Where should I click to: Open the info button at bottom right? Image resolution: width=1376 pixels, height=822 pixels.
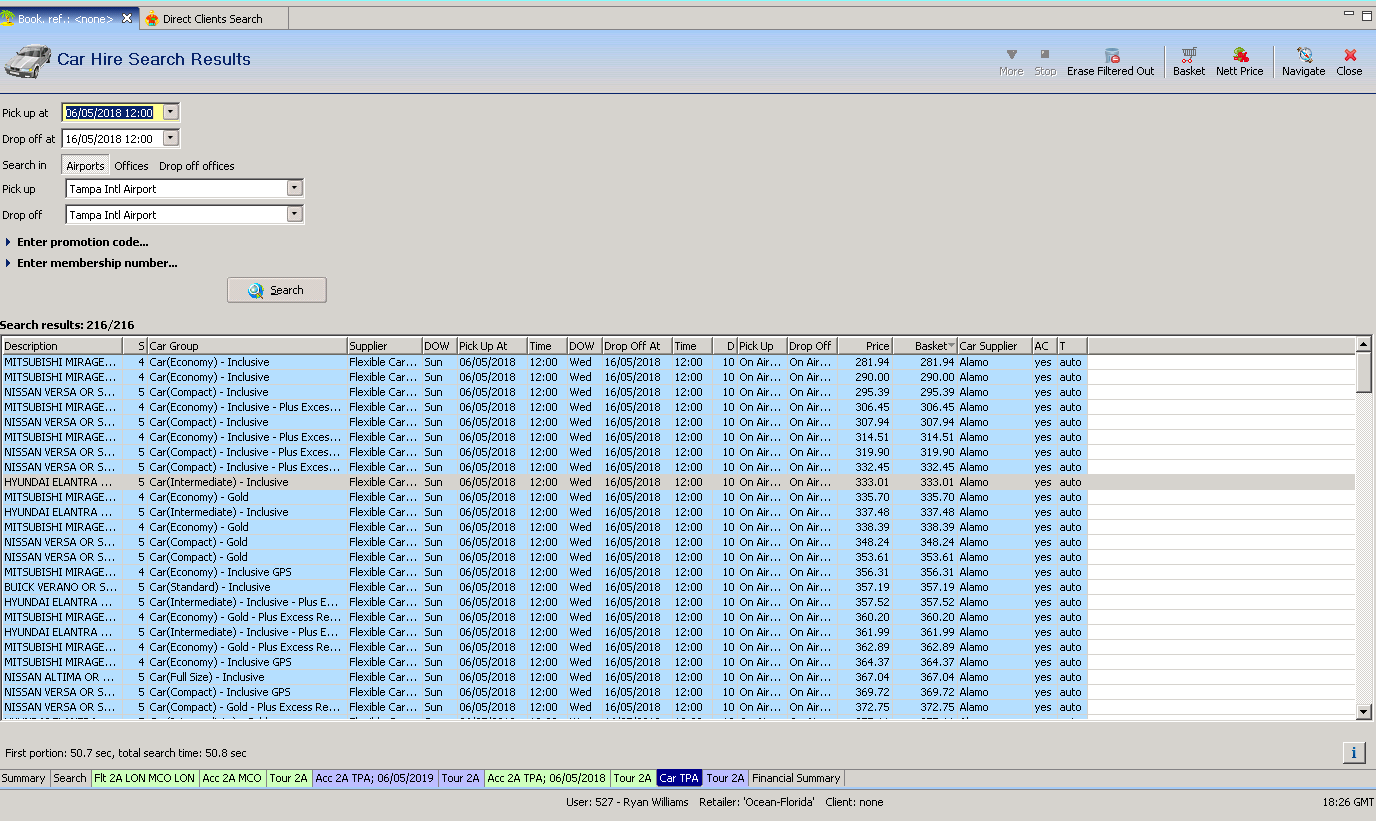pyautogui.click(x=1353, y=753)
